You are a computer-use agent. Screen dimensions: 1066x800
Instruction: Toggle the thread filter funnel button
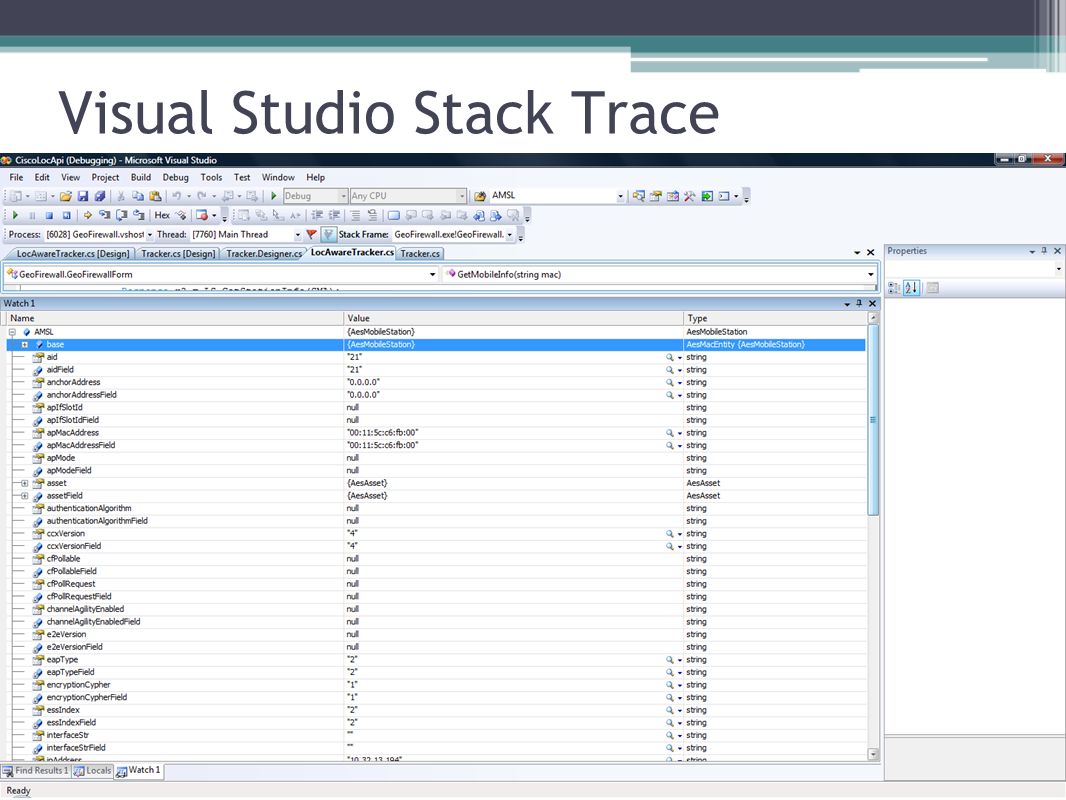[x=328, y=234]
